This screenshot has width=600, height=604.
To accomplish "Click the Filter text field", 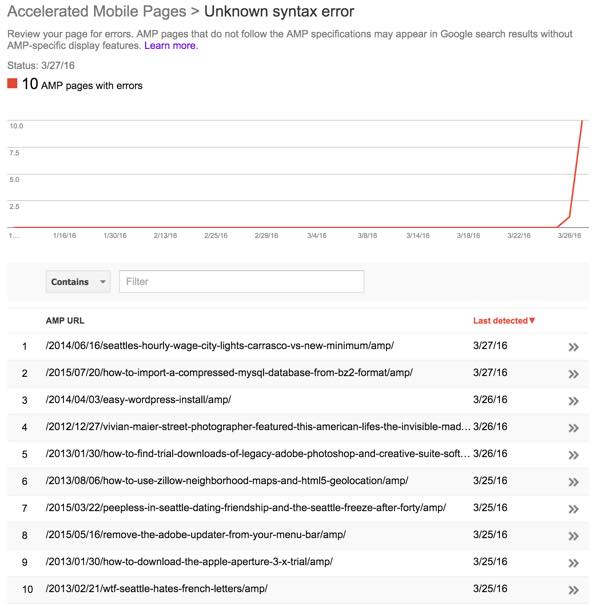I will pos(241,282).
